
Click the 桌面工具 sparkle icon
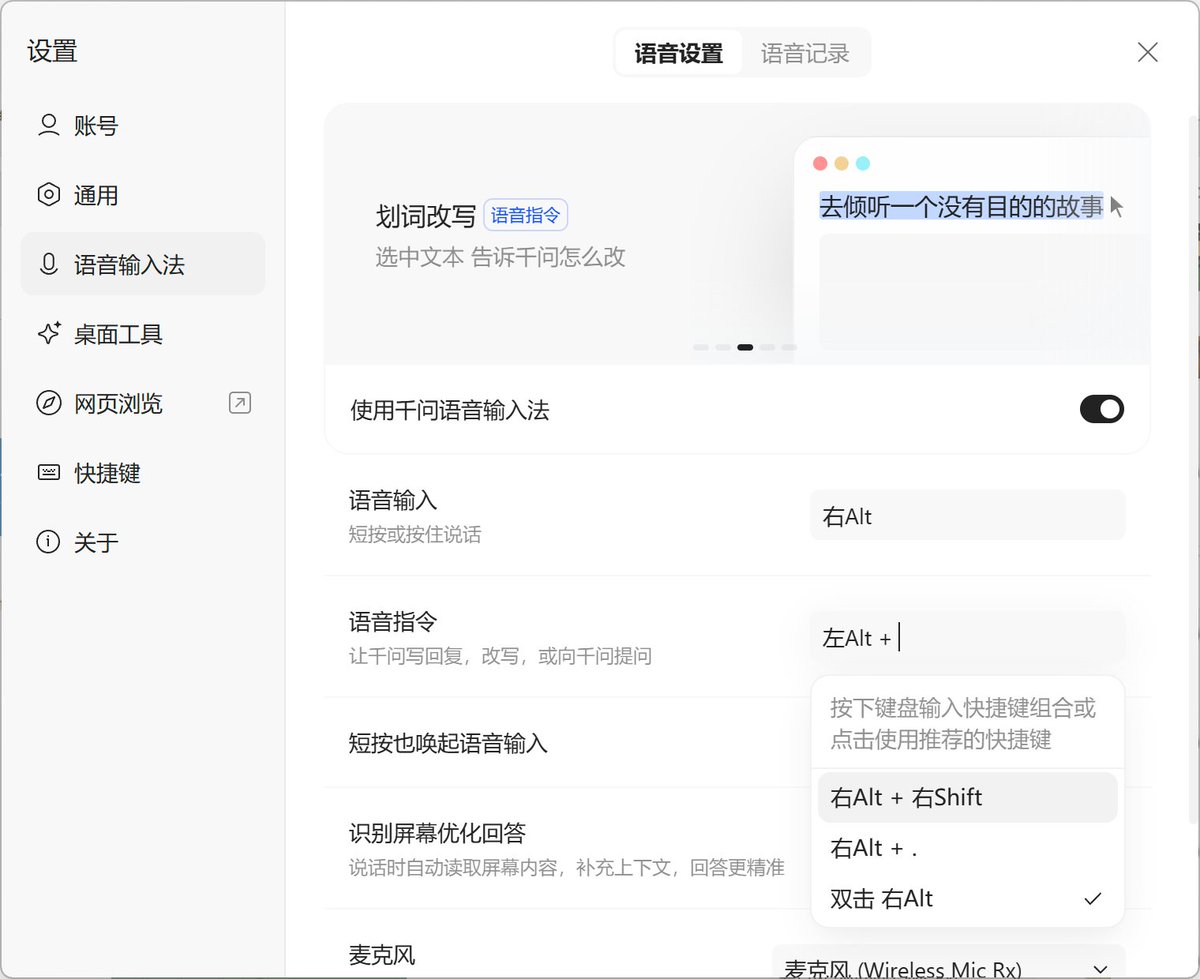[48, 334]
